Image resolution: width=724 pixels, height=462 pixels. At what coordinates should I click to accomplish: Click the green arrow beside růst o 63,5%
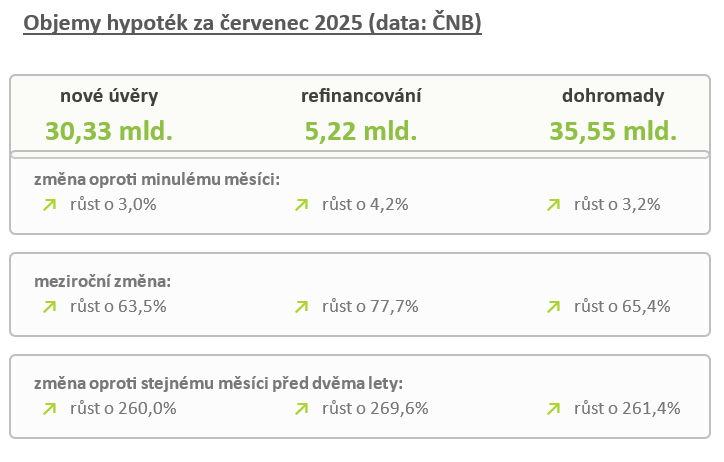pos(49,306)
